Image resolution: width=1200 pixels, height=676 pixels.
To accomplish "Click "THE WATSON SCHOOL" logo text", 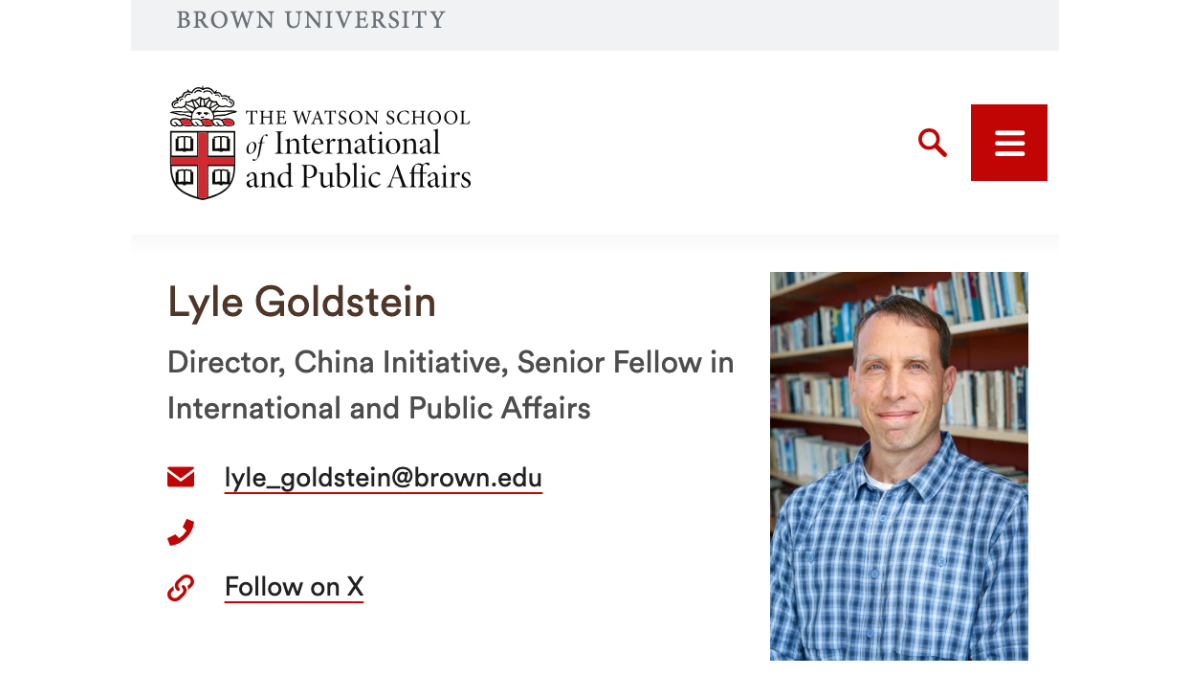I will (357, 117).
